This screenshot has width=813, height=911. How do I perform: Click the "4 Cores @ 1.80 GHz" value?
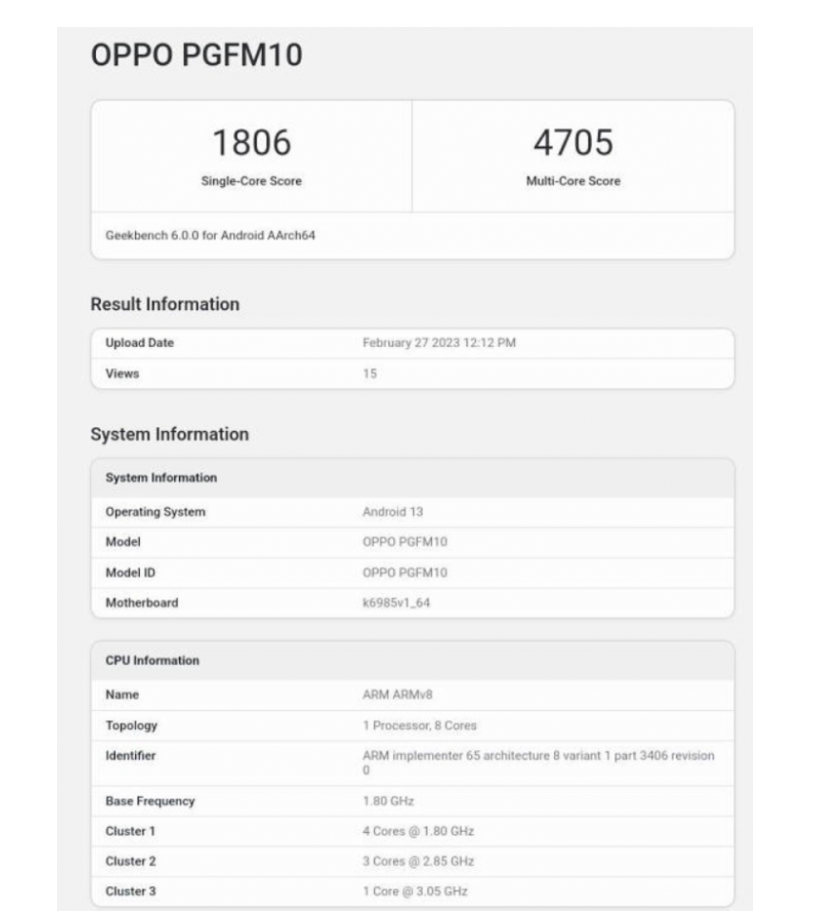point(418,831)
